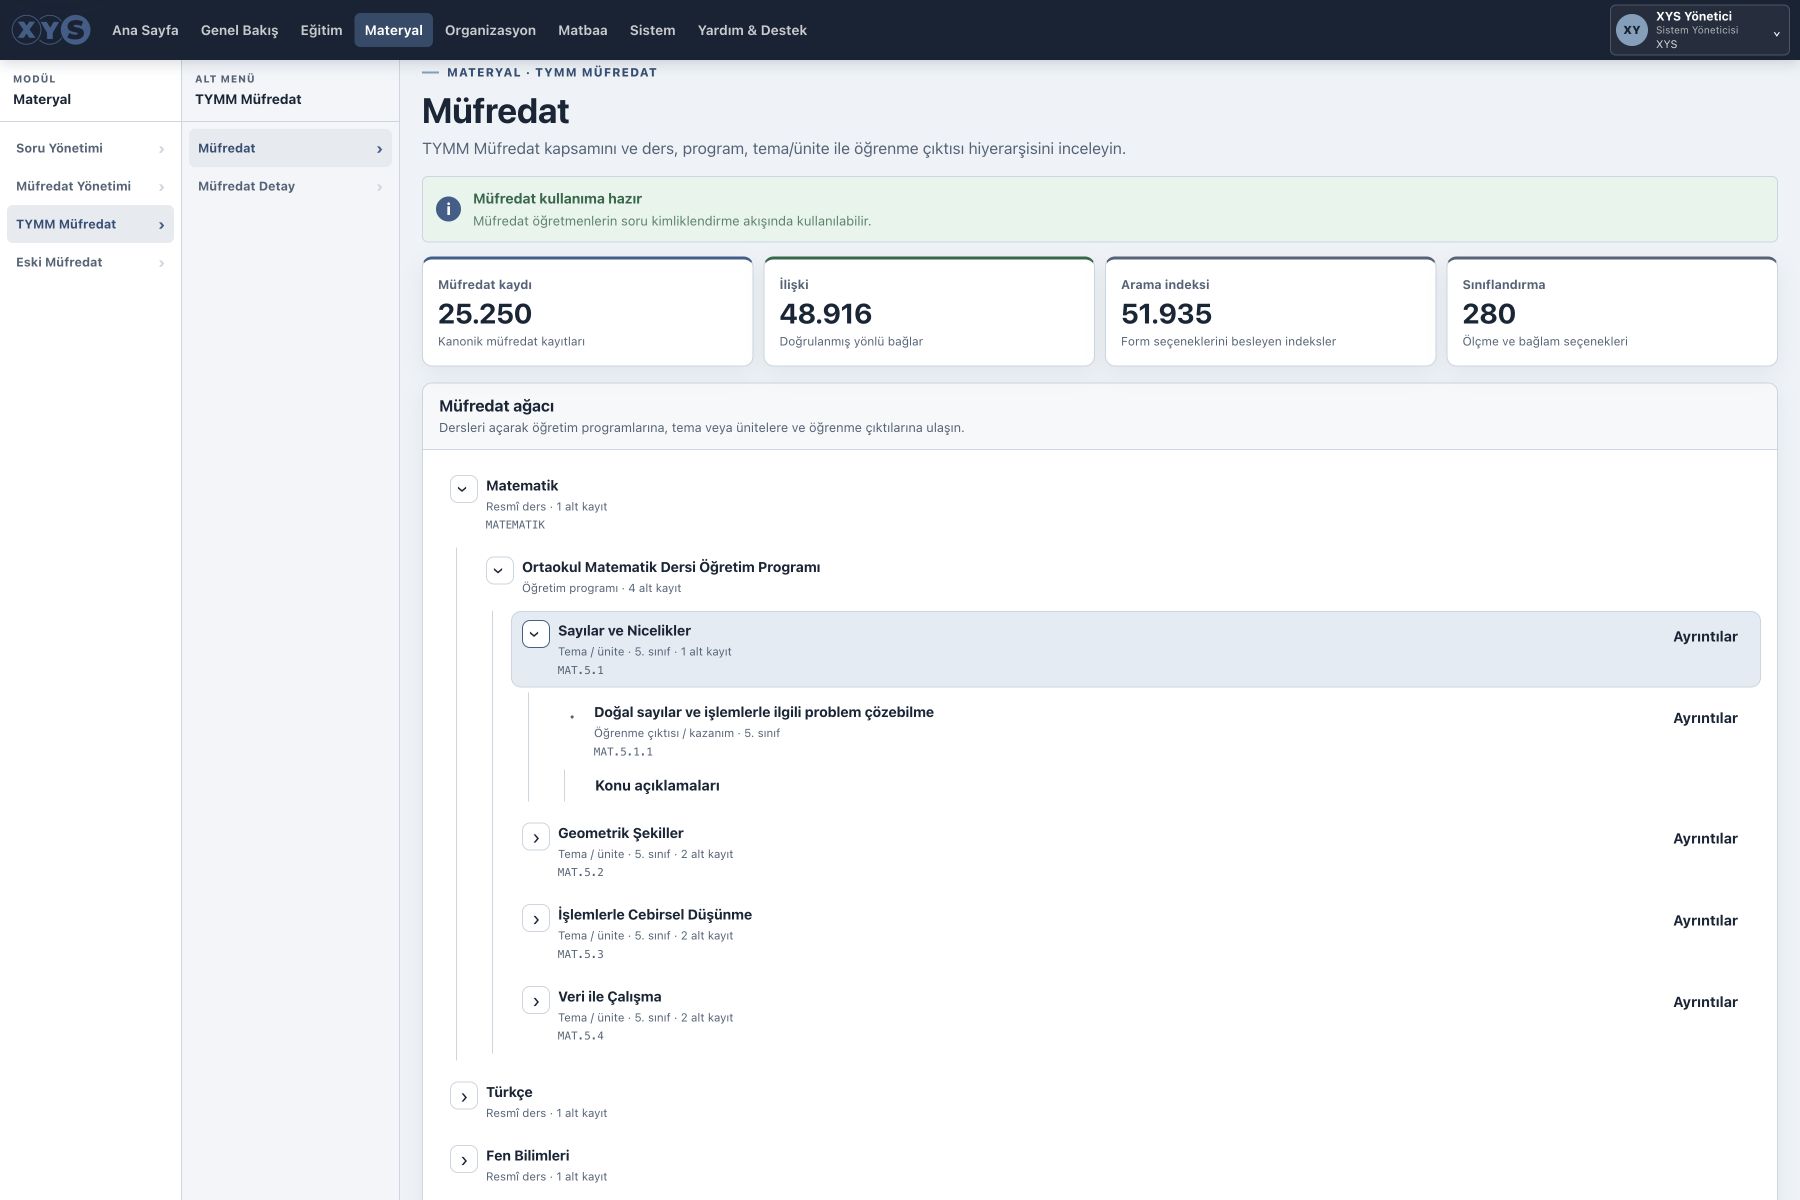
Task: Click the arrow icon beside Eski Müfredat
Action: 161,263
